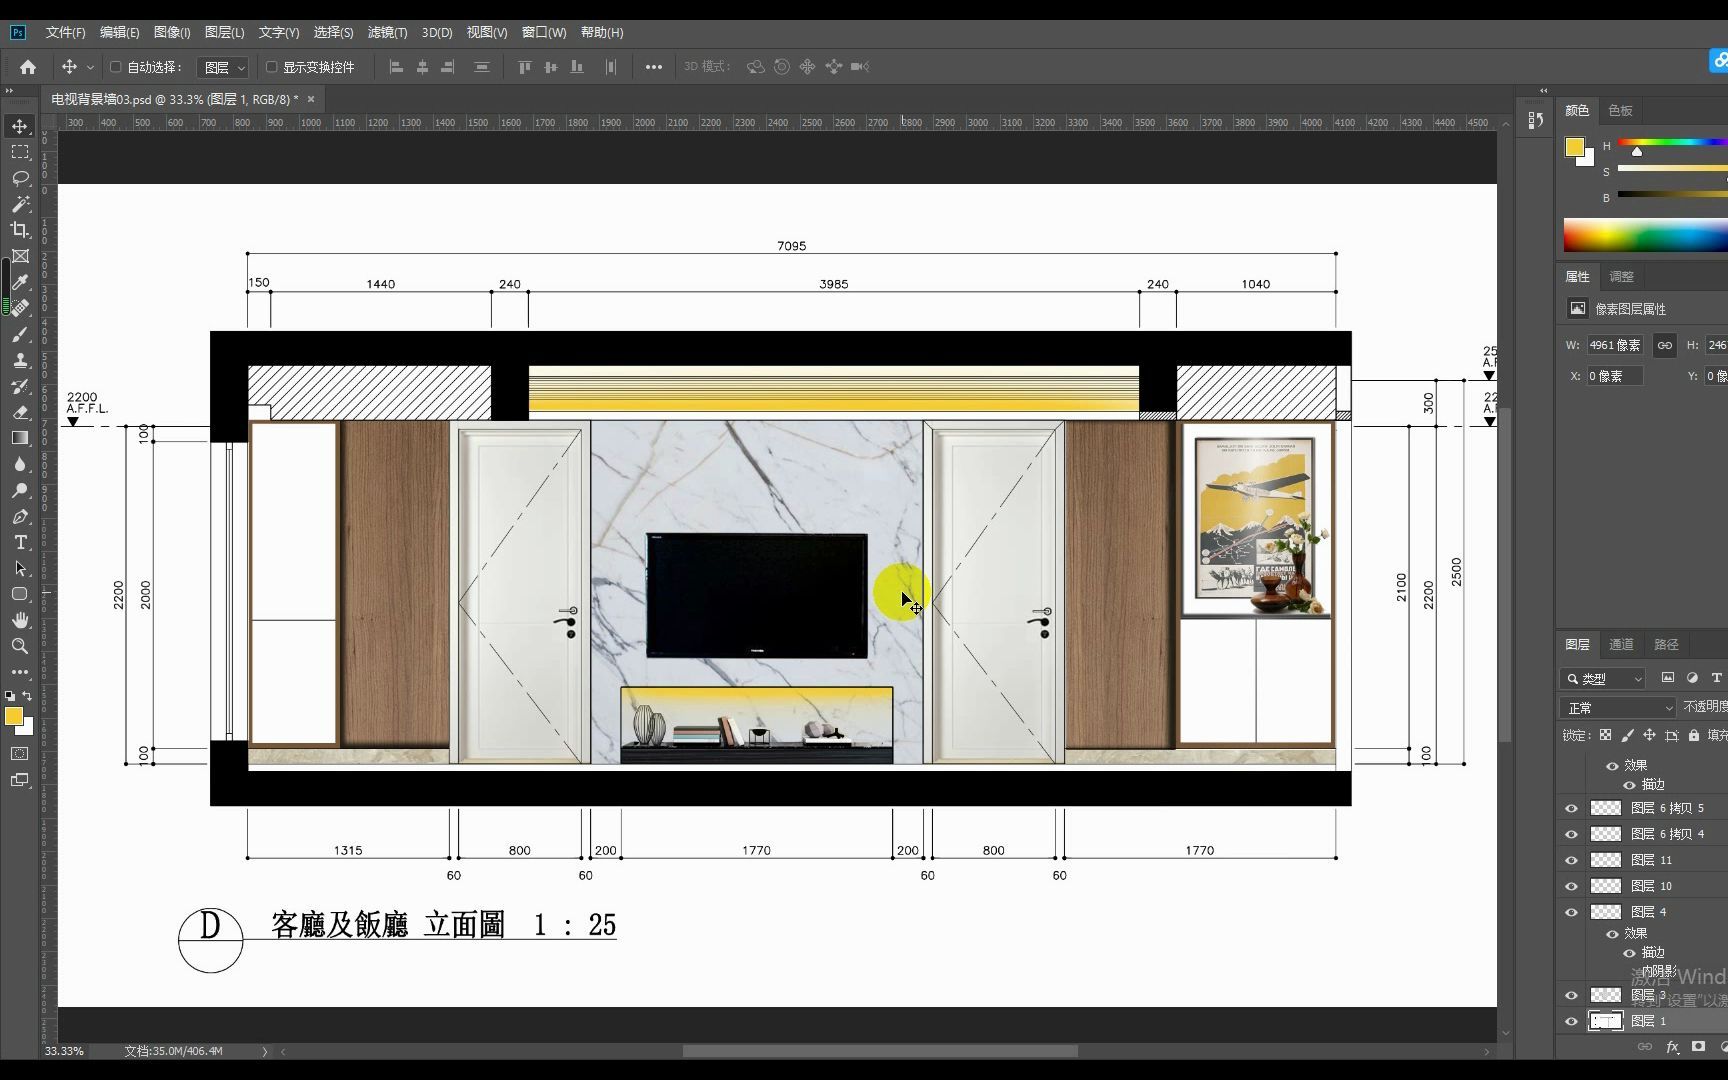Open the 图层 auto-select target dropdown
The width and height of the screenshot is (1728, 1080).
[x=224, y=67]
